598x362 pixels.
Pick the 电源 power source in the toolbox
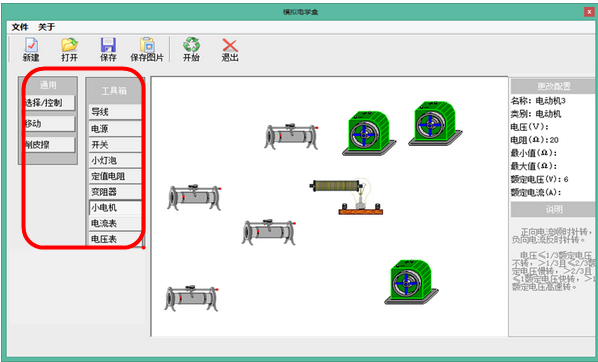[115, 129]
